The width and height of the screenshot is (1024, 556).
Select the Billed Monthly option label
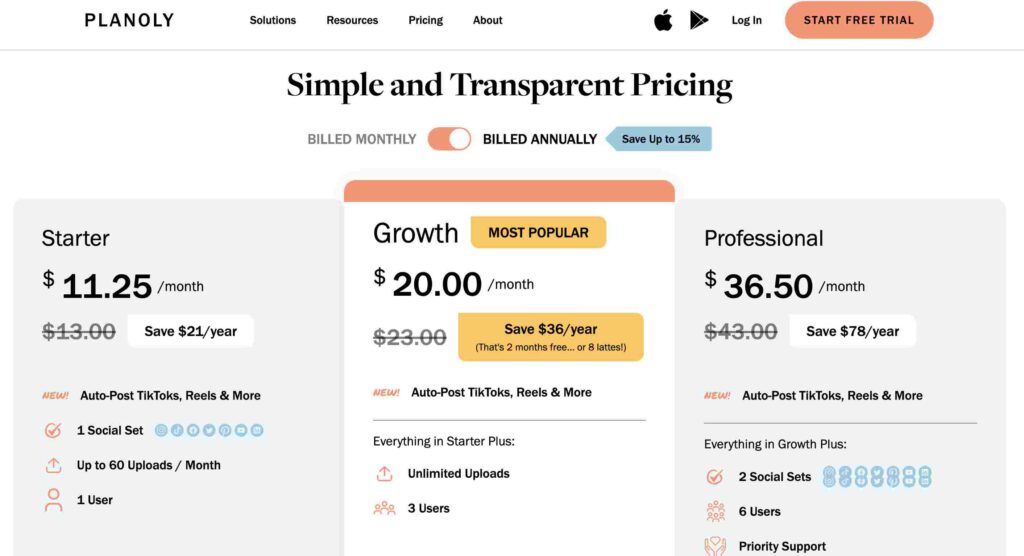pyautogui.click(x=362, y=139)
